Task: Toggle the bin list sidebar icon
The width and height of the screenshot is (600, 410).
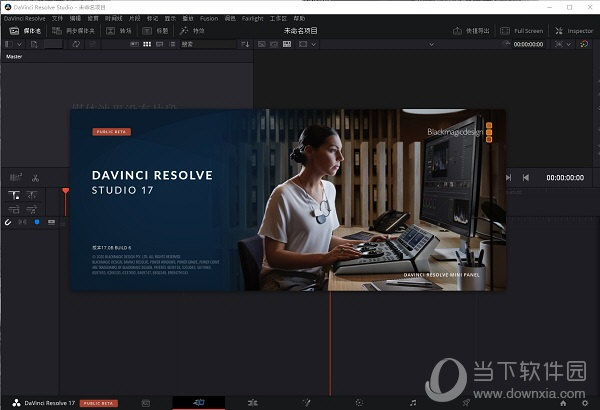Action: (x=8, y=44)
